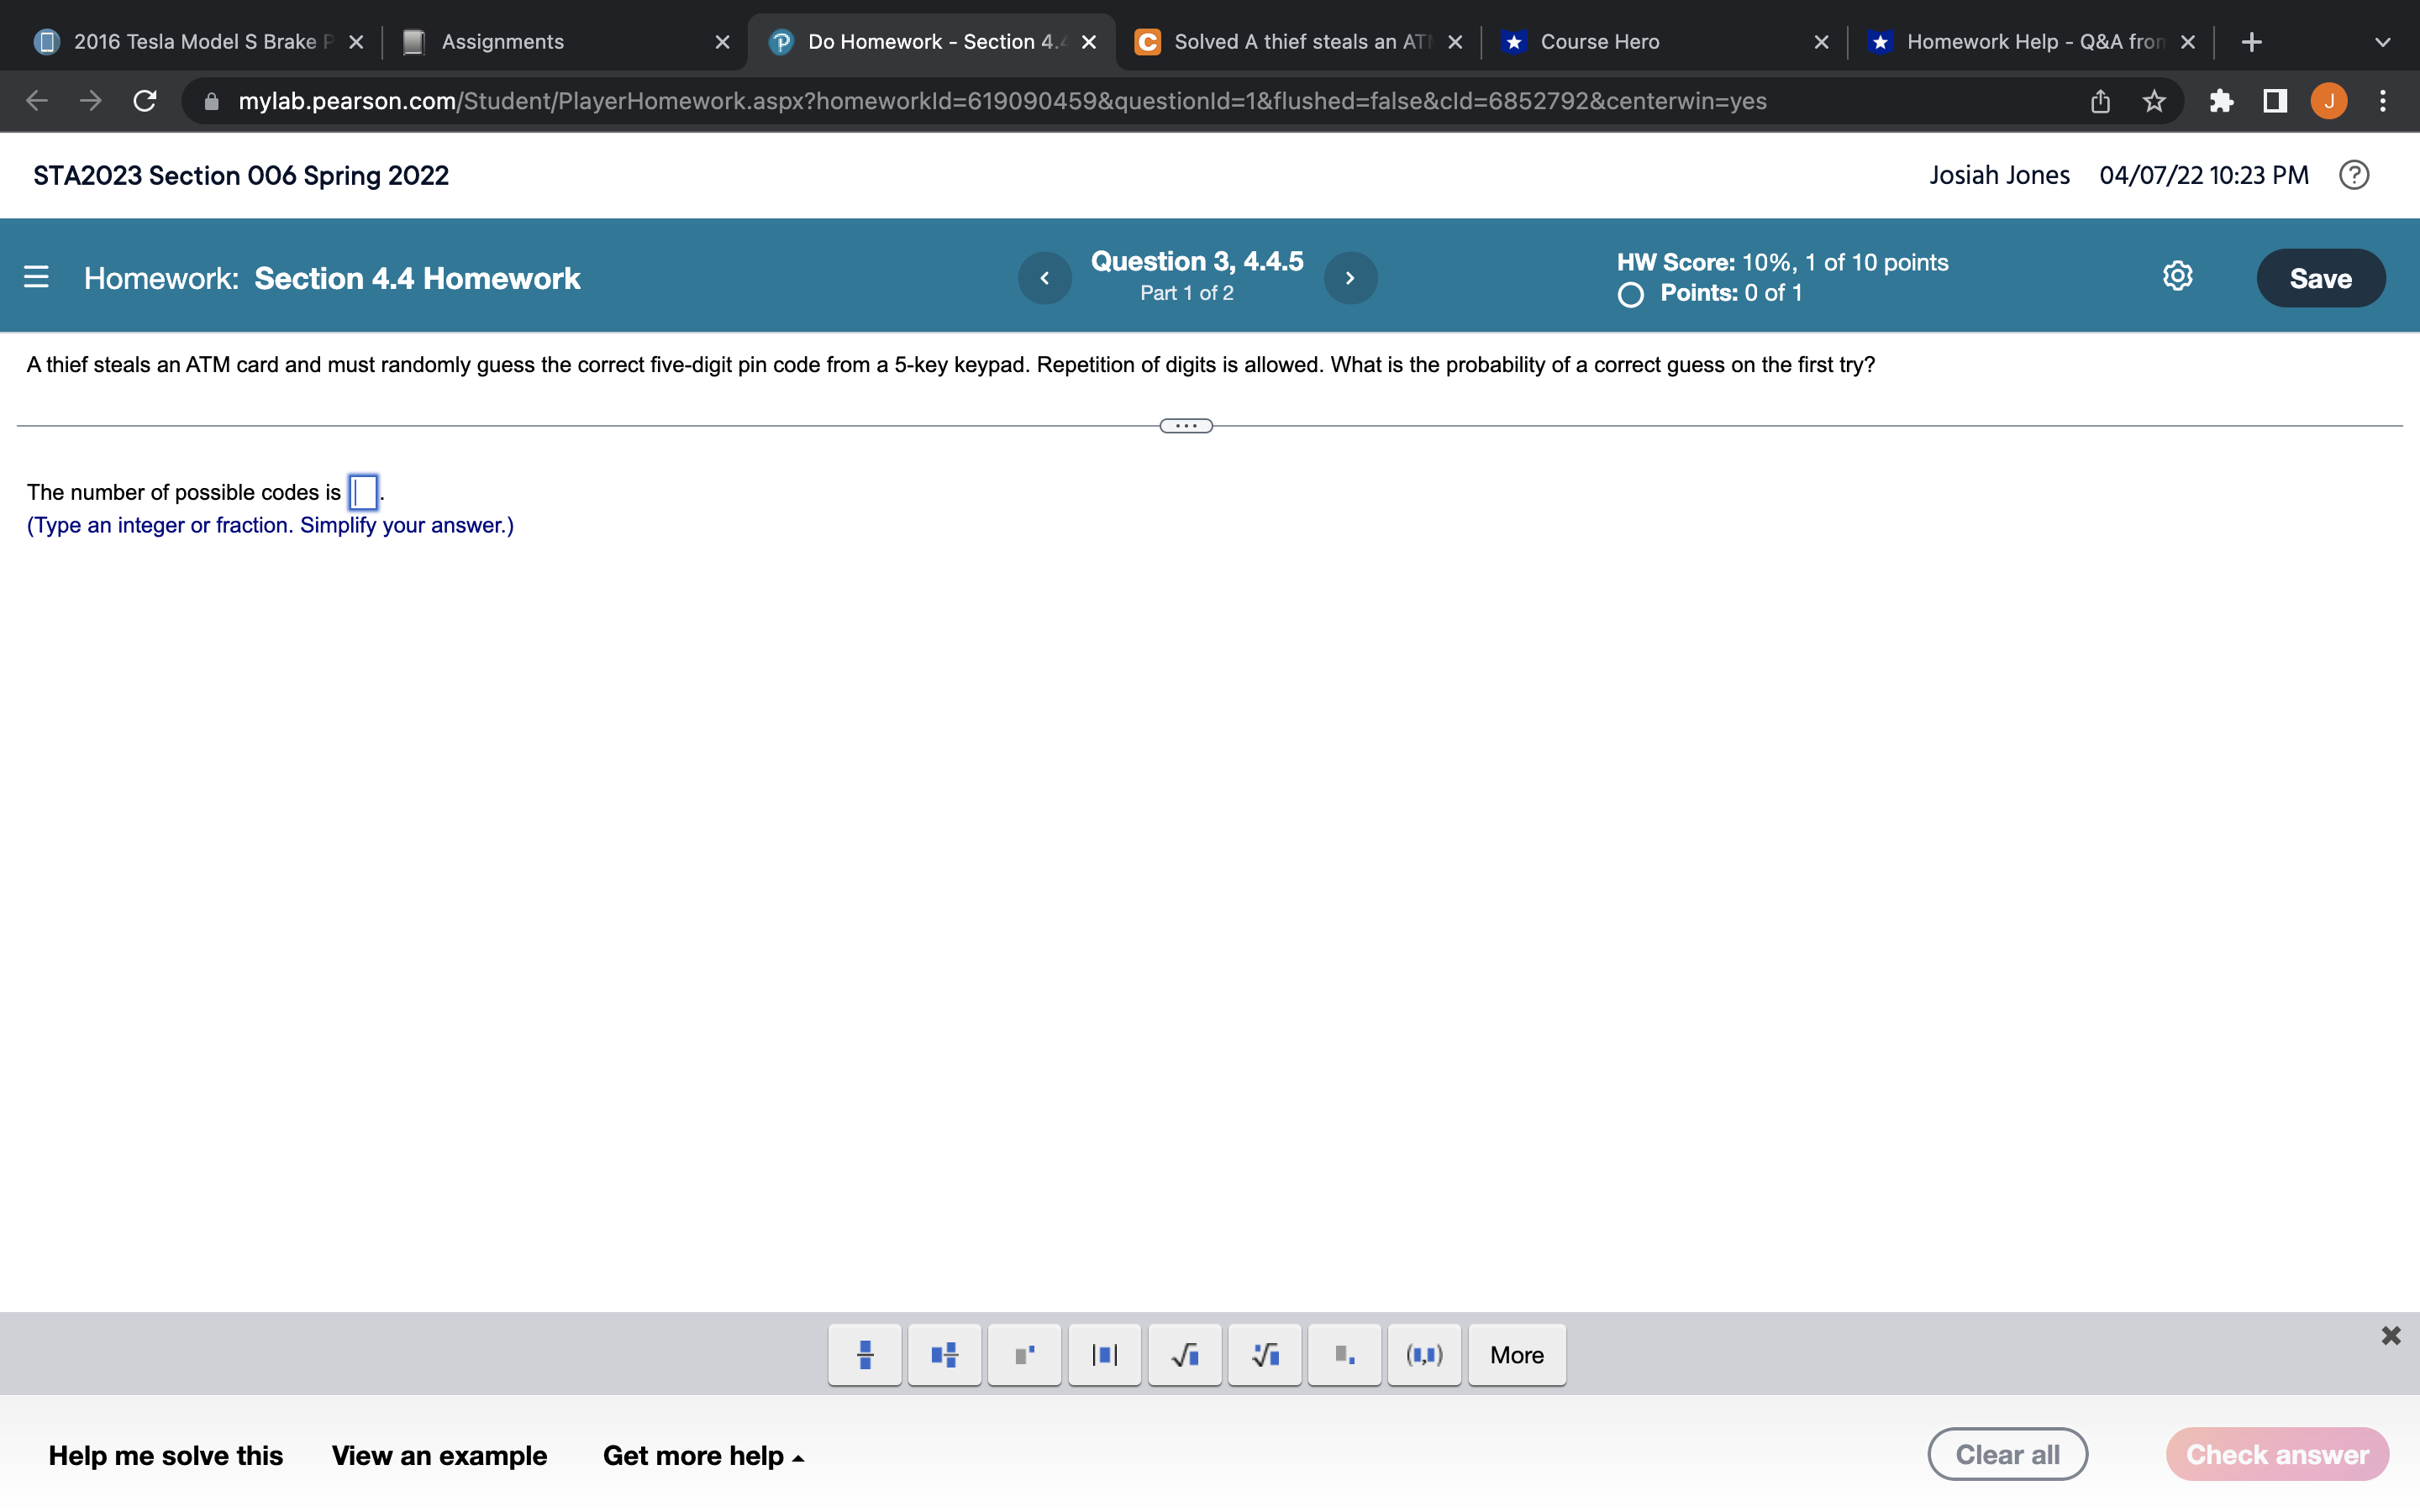
Task: Click the Save button
Action: pos(2320,278)
